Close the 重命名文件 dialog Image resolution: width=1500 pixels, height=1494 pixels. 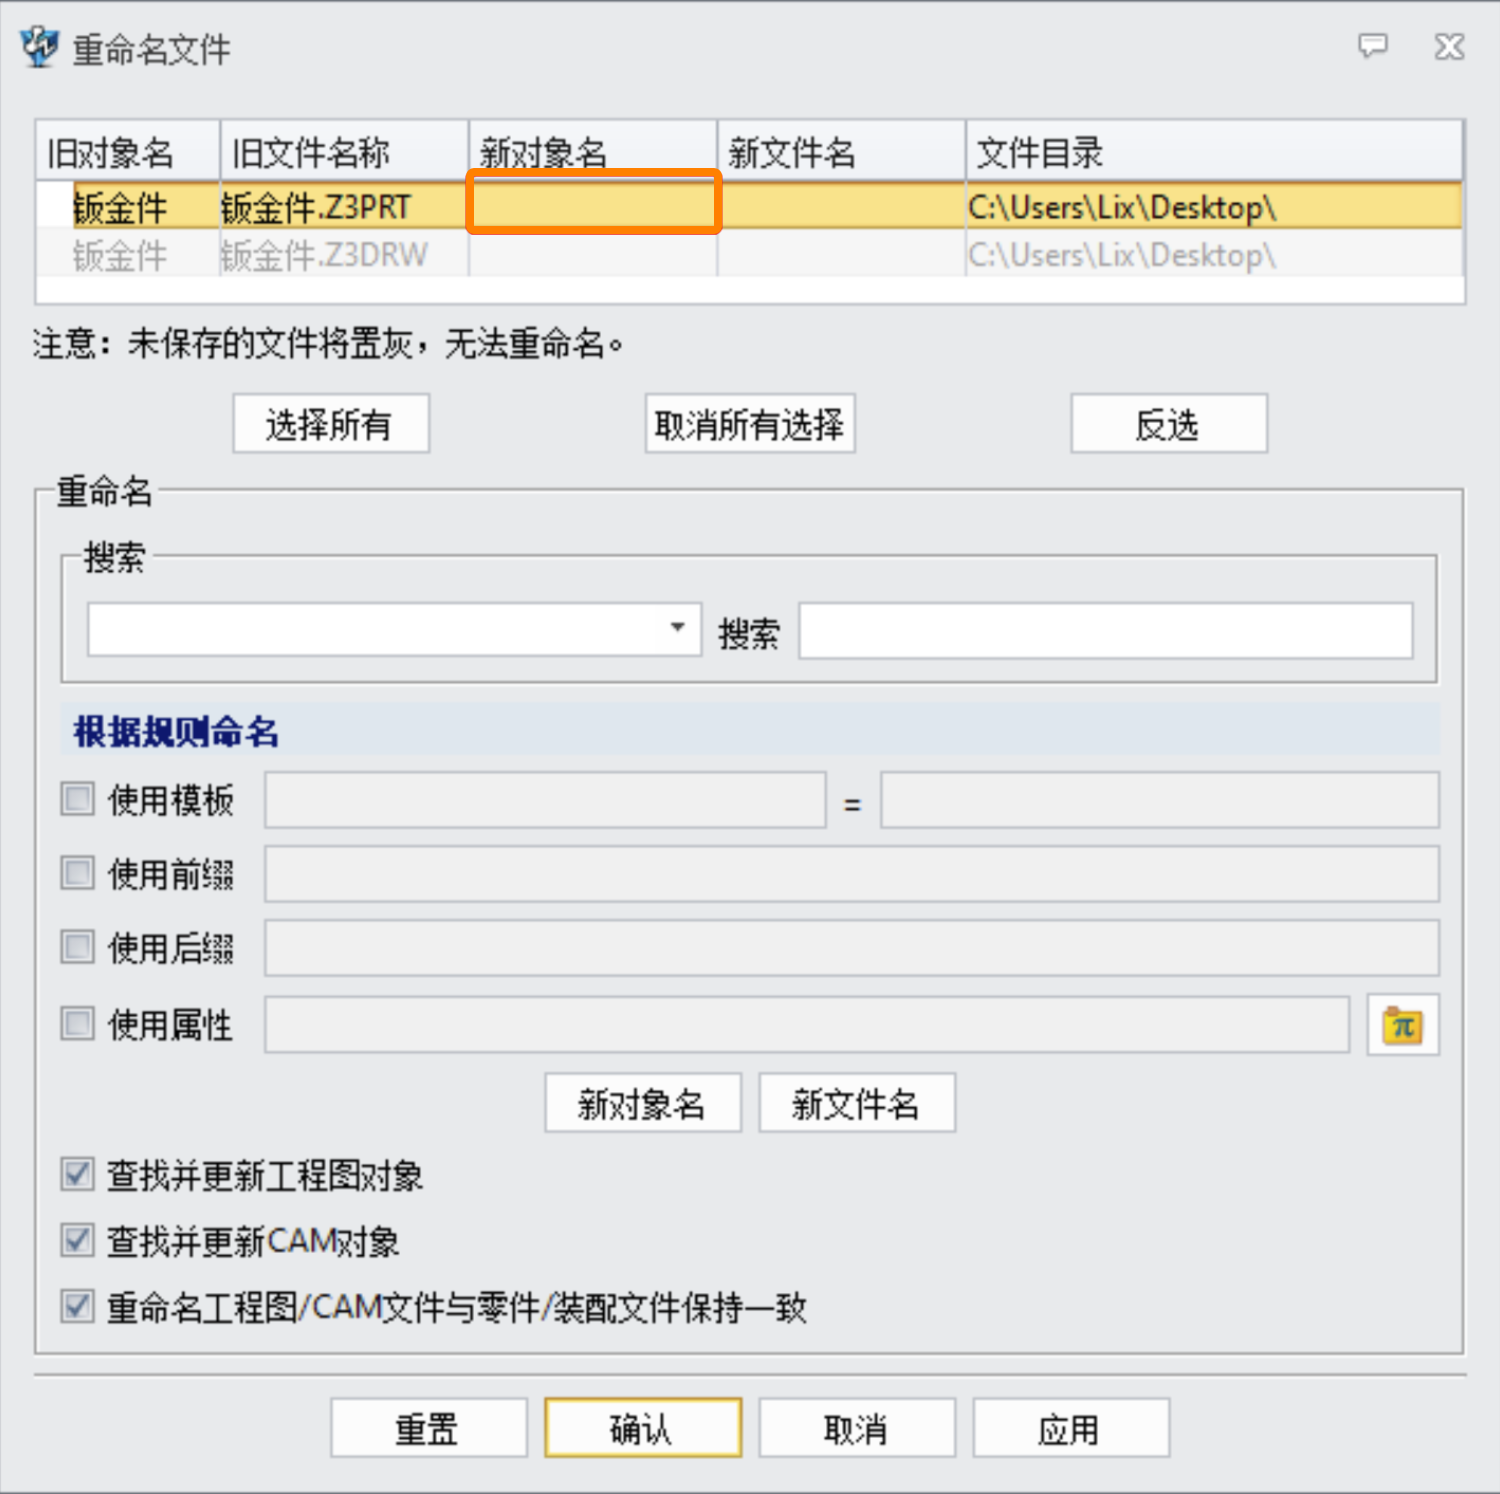click(x=1449, y=46)
